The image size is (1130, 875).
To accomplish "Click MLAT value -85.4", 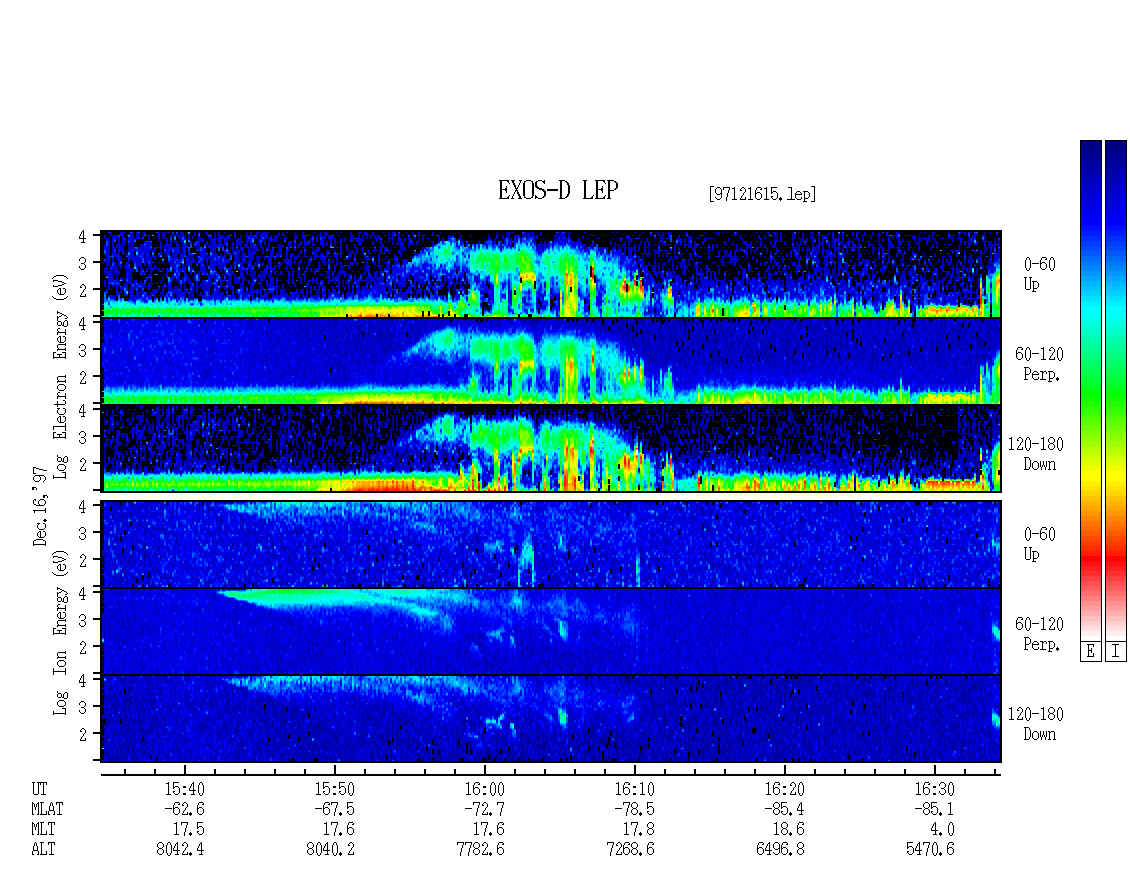I will coord(783,809).
